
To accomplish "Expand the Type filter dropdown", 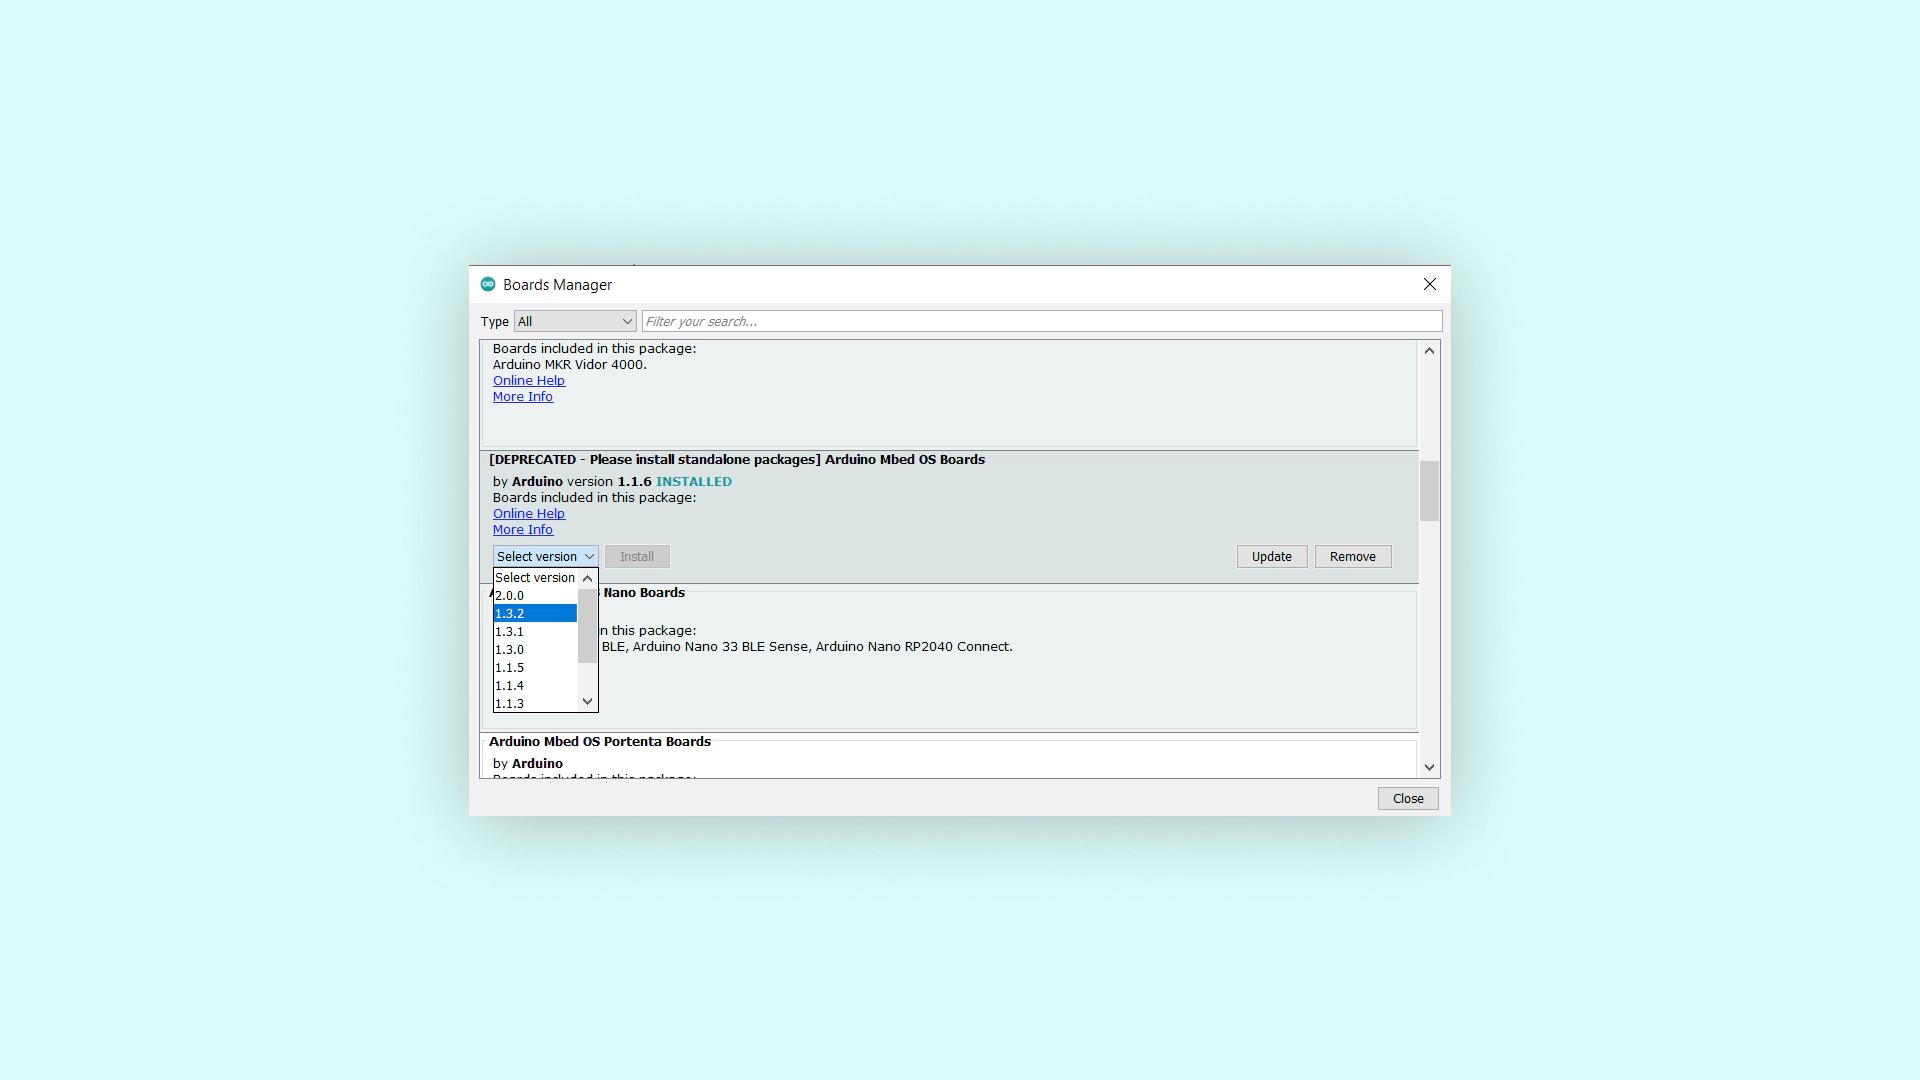I will (575, 320).
